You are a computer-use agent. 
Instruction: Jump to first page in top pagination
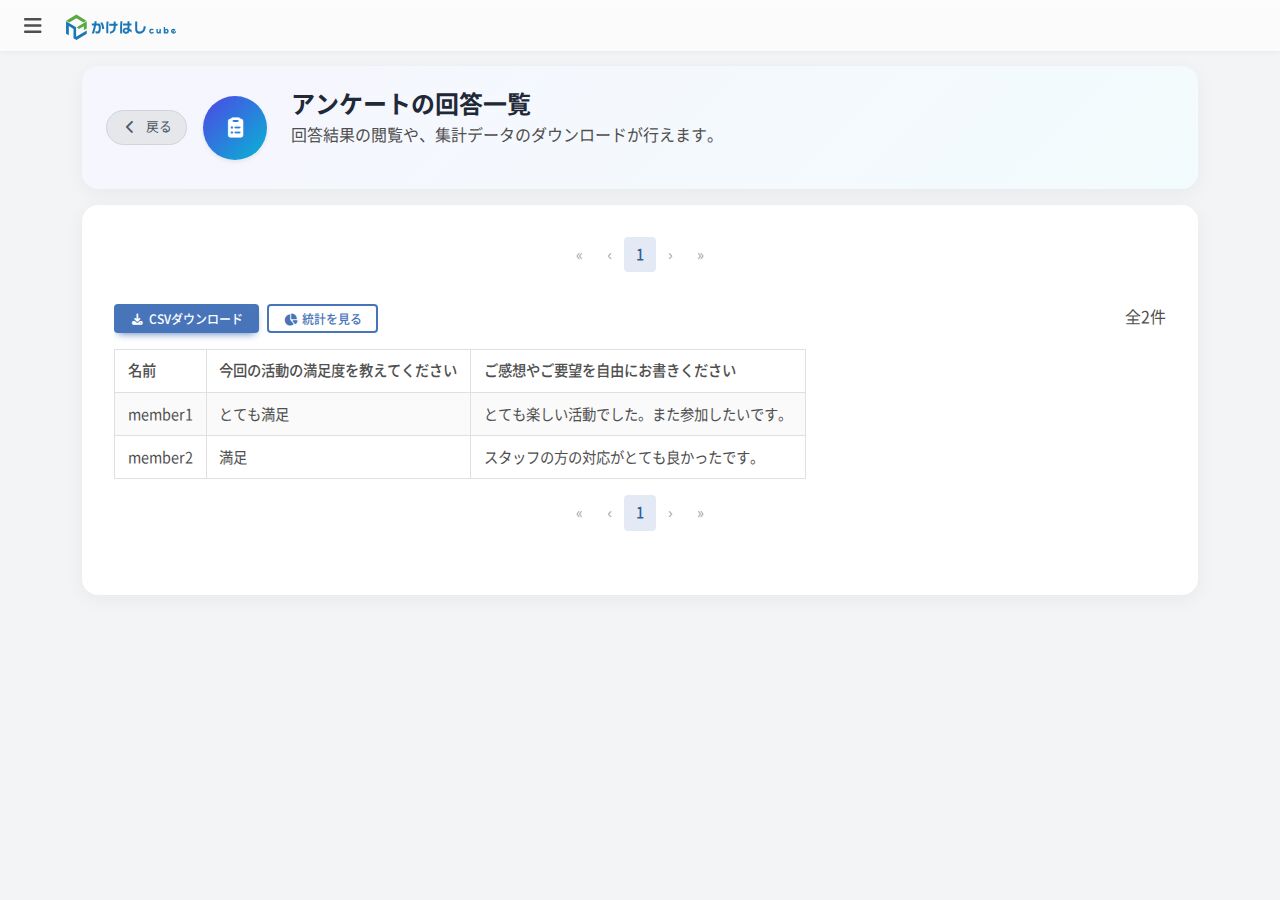pos(579,255)
